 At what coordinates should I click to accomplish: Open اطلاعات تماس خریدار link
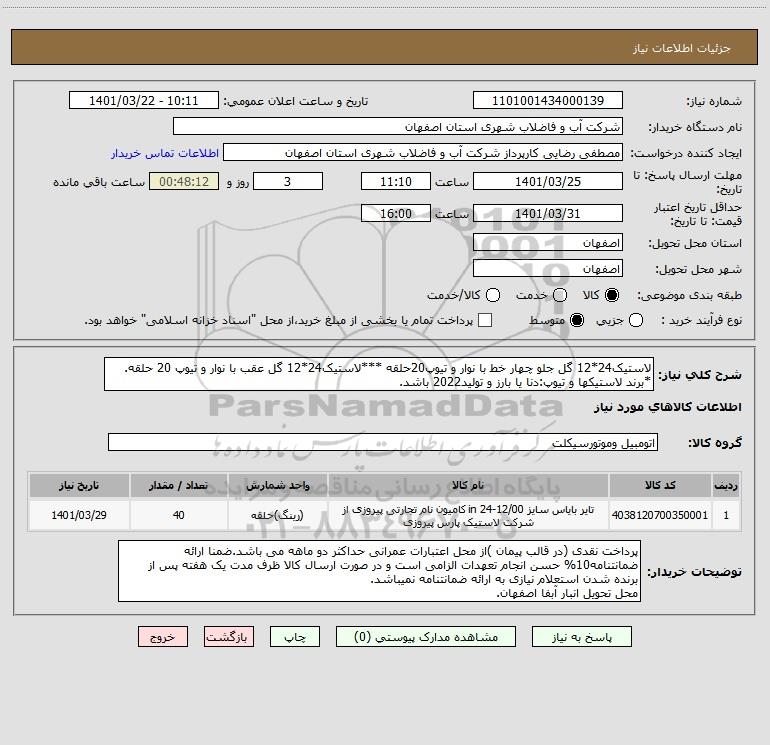click(x=165, y=153)
